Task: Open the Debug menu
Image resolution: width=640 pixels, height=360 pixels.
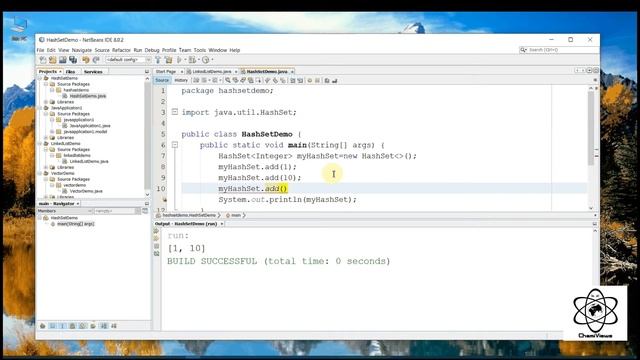Action: click(152, 50)
